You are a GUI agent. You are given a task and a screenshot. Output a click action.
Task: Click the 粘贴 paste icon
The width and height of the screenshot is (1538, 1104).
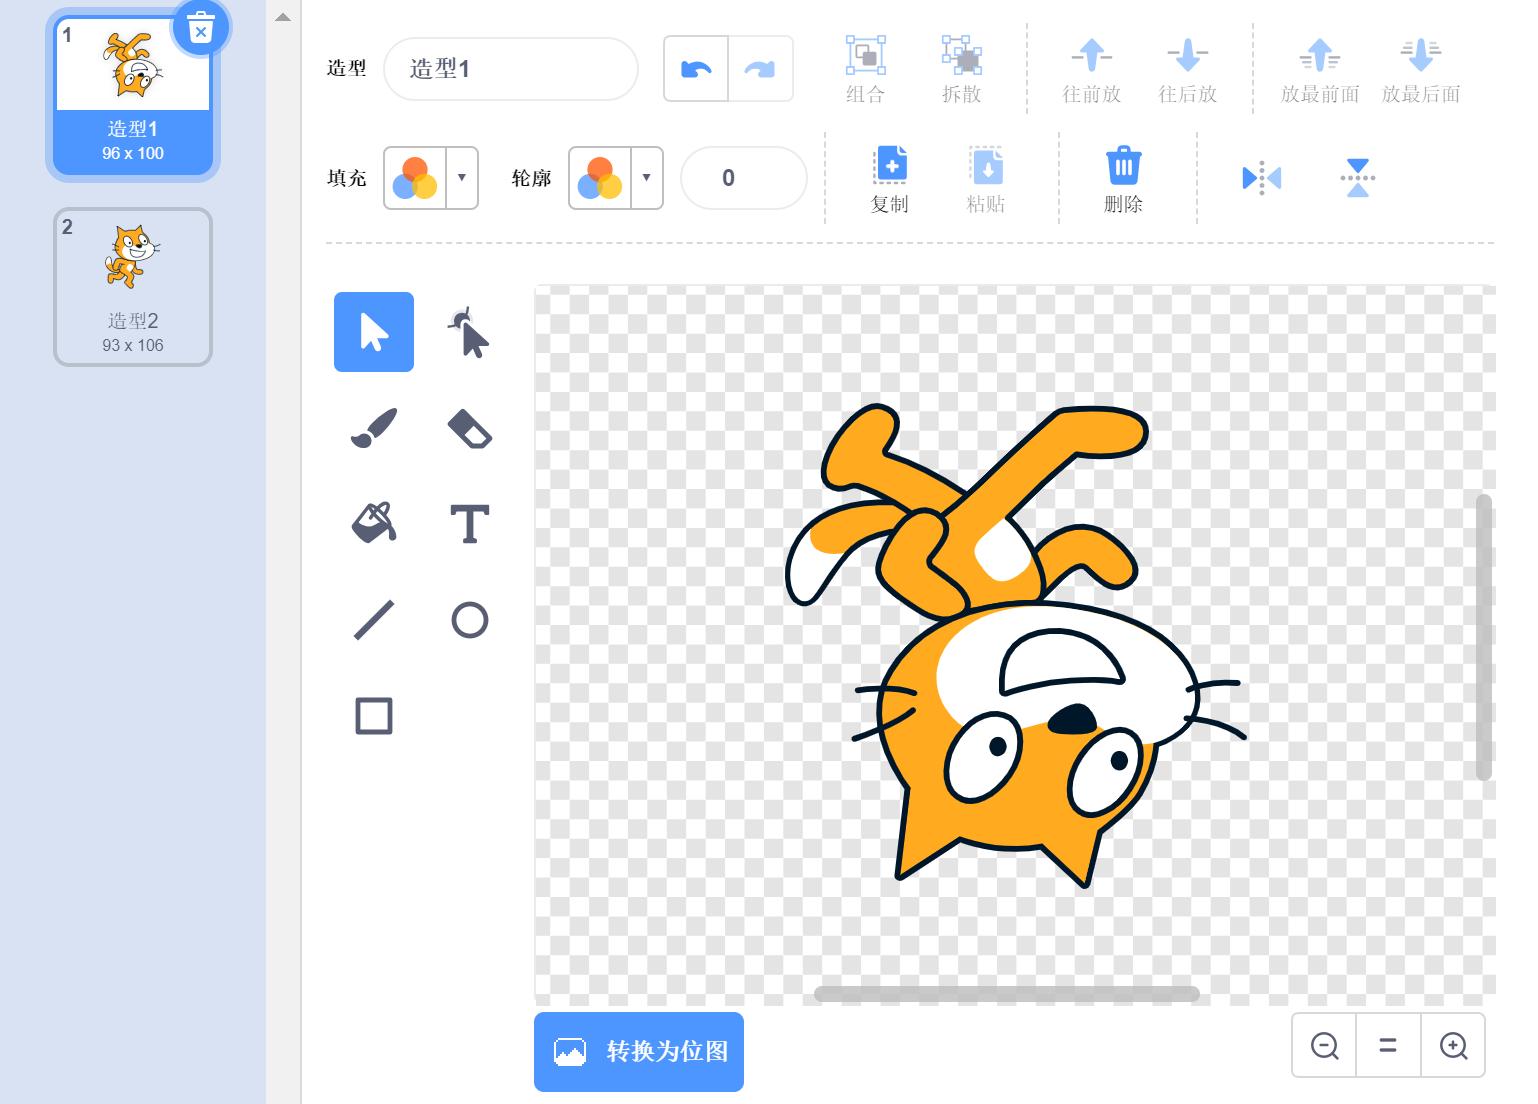(x=986, y=166)
